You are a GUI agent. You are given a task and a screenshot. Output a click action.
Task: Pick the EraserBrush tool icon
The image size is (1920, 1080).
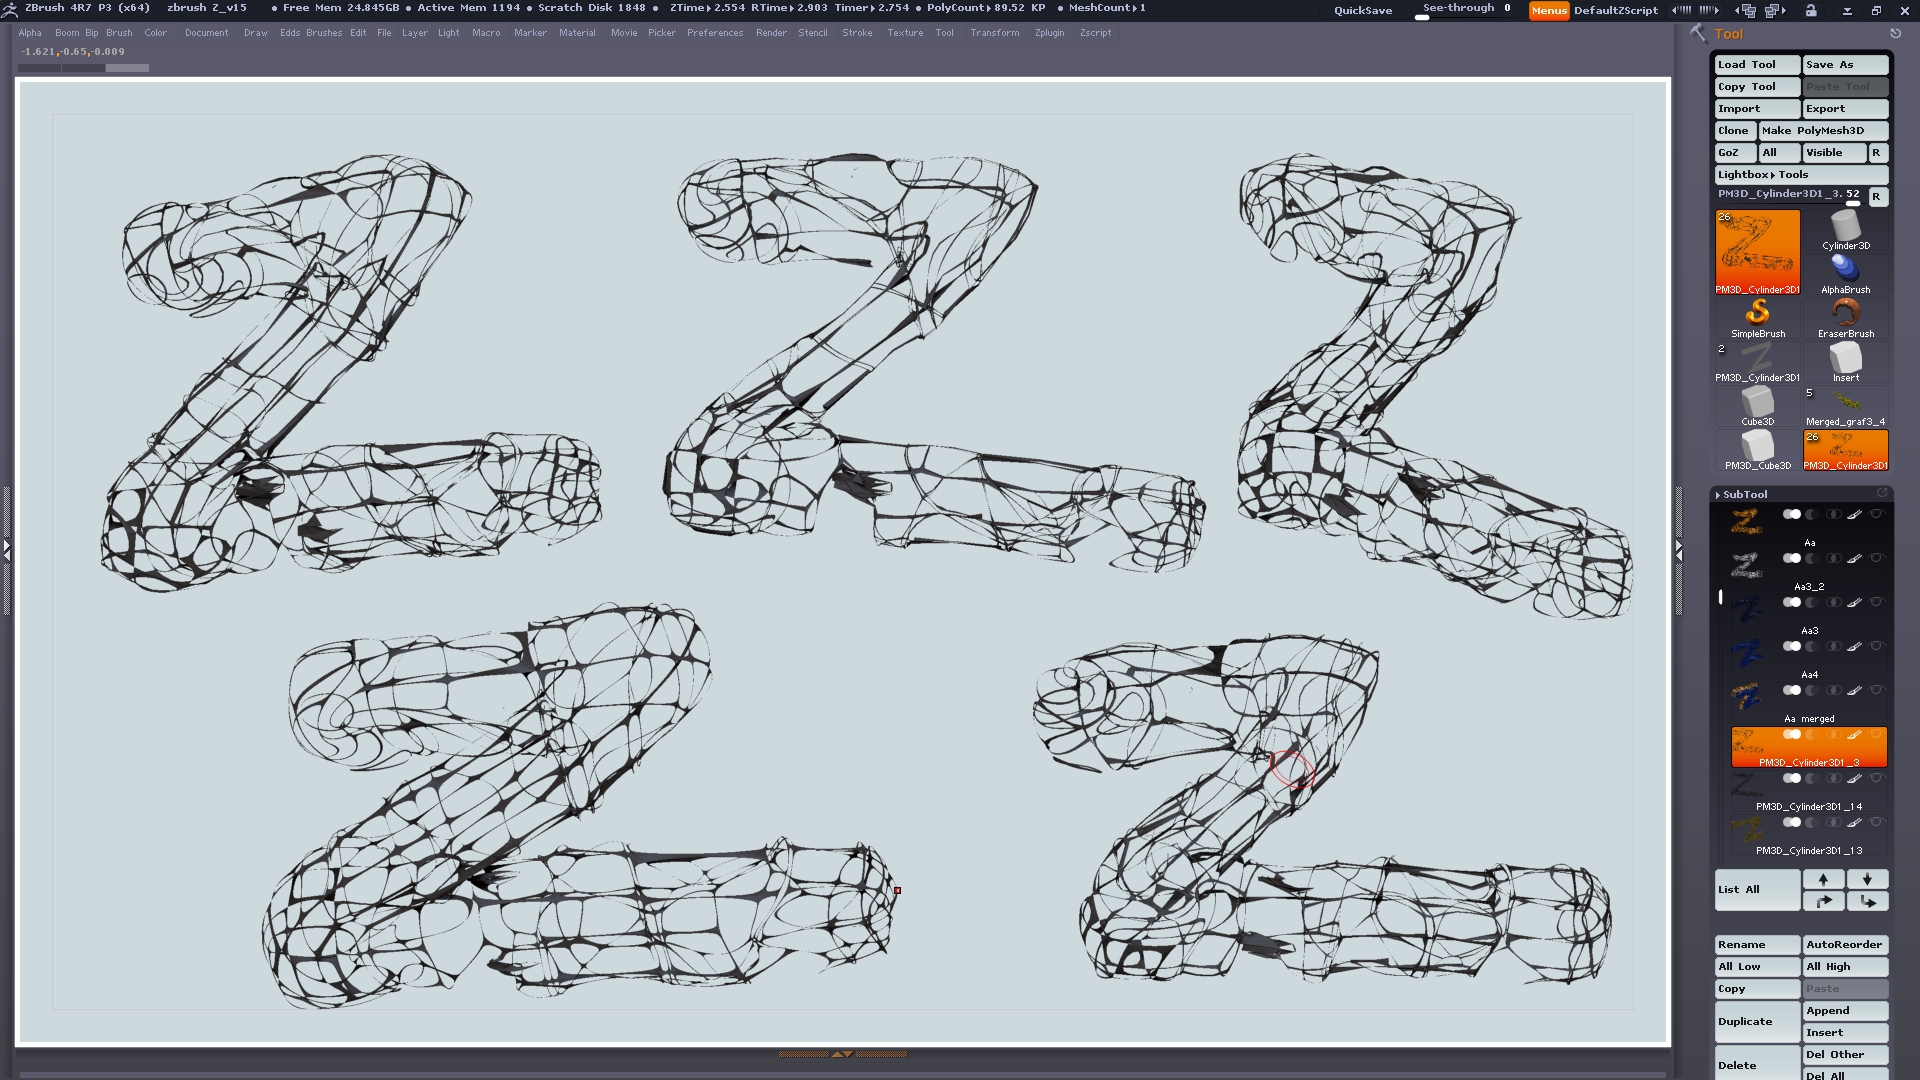[x=1845, y=314]
